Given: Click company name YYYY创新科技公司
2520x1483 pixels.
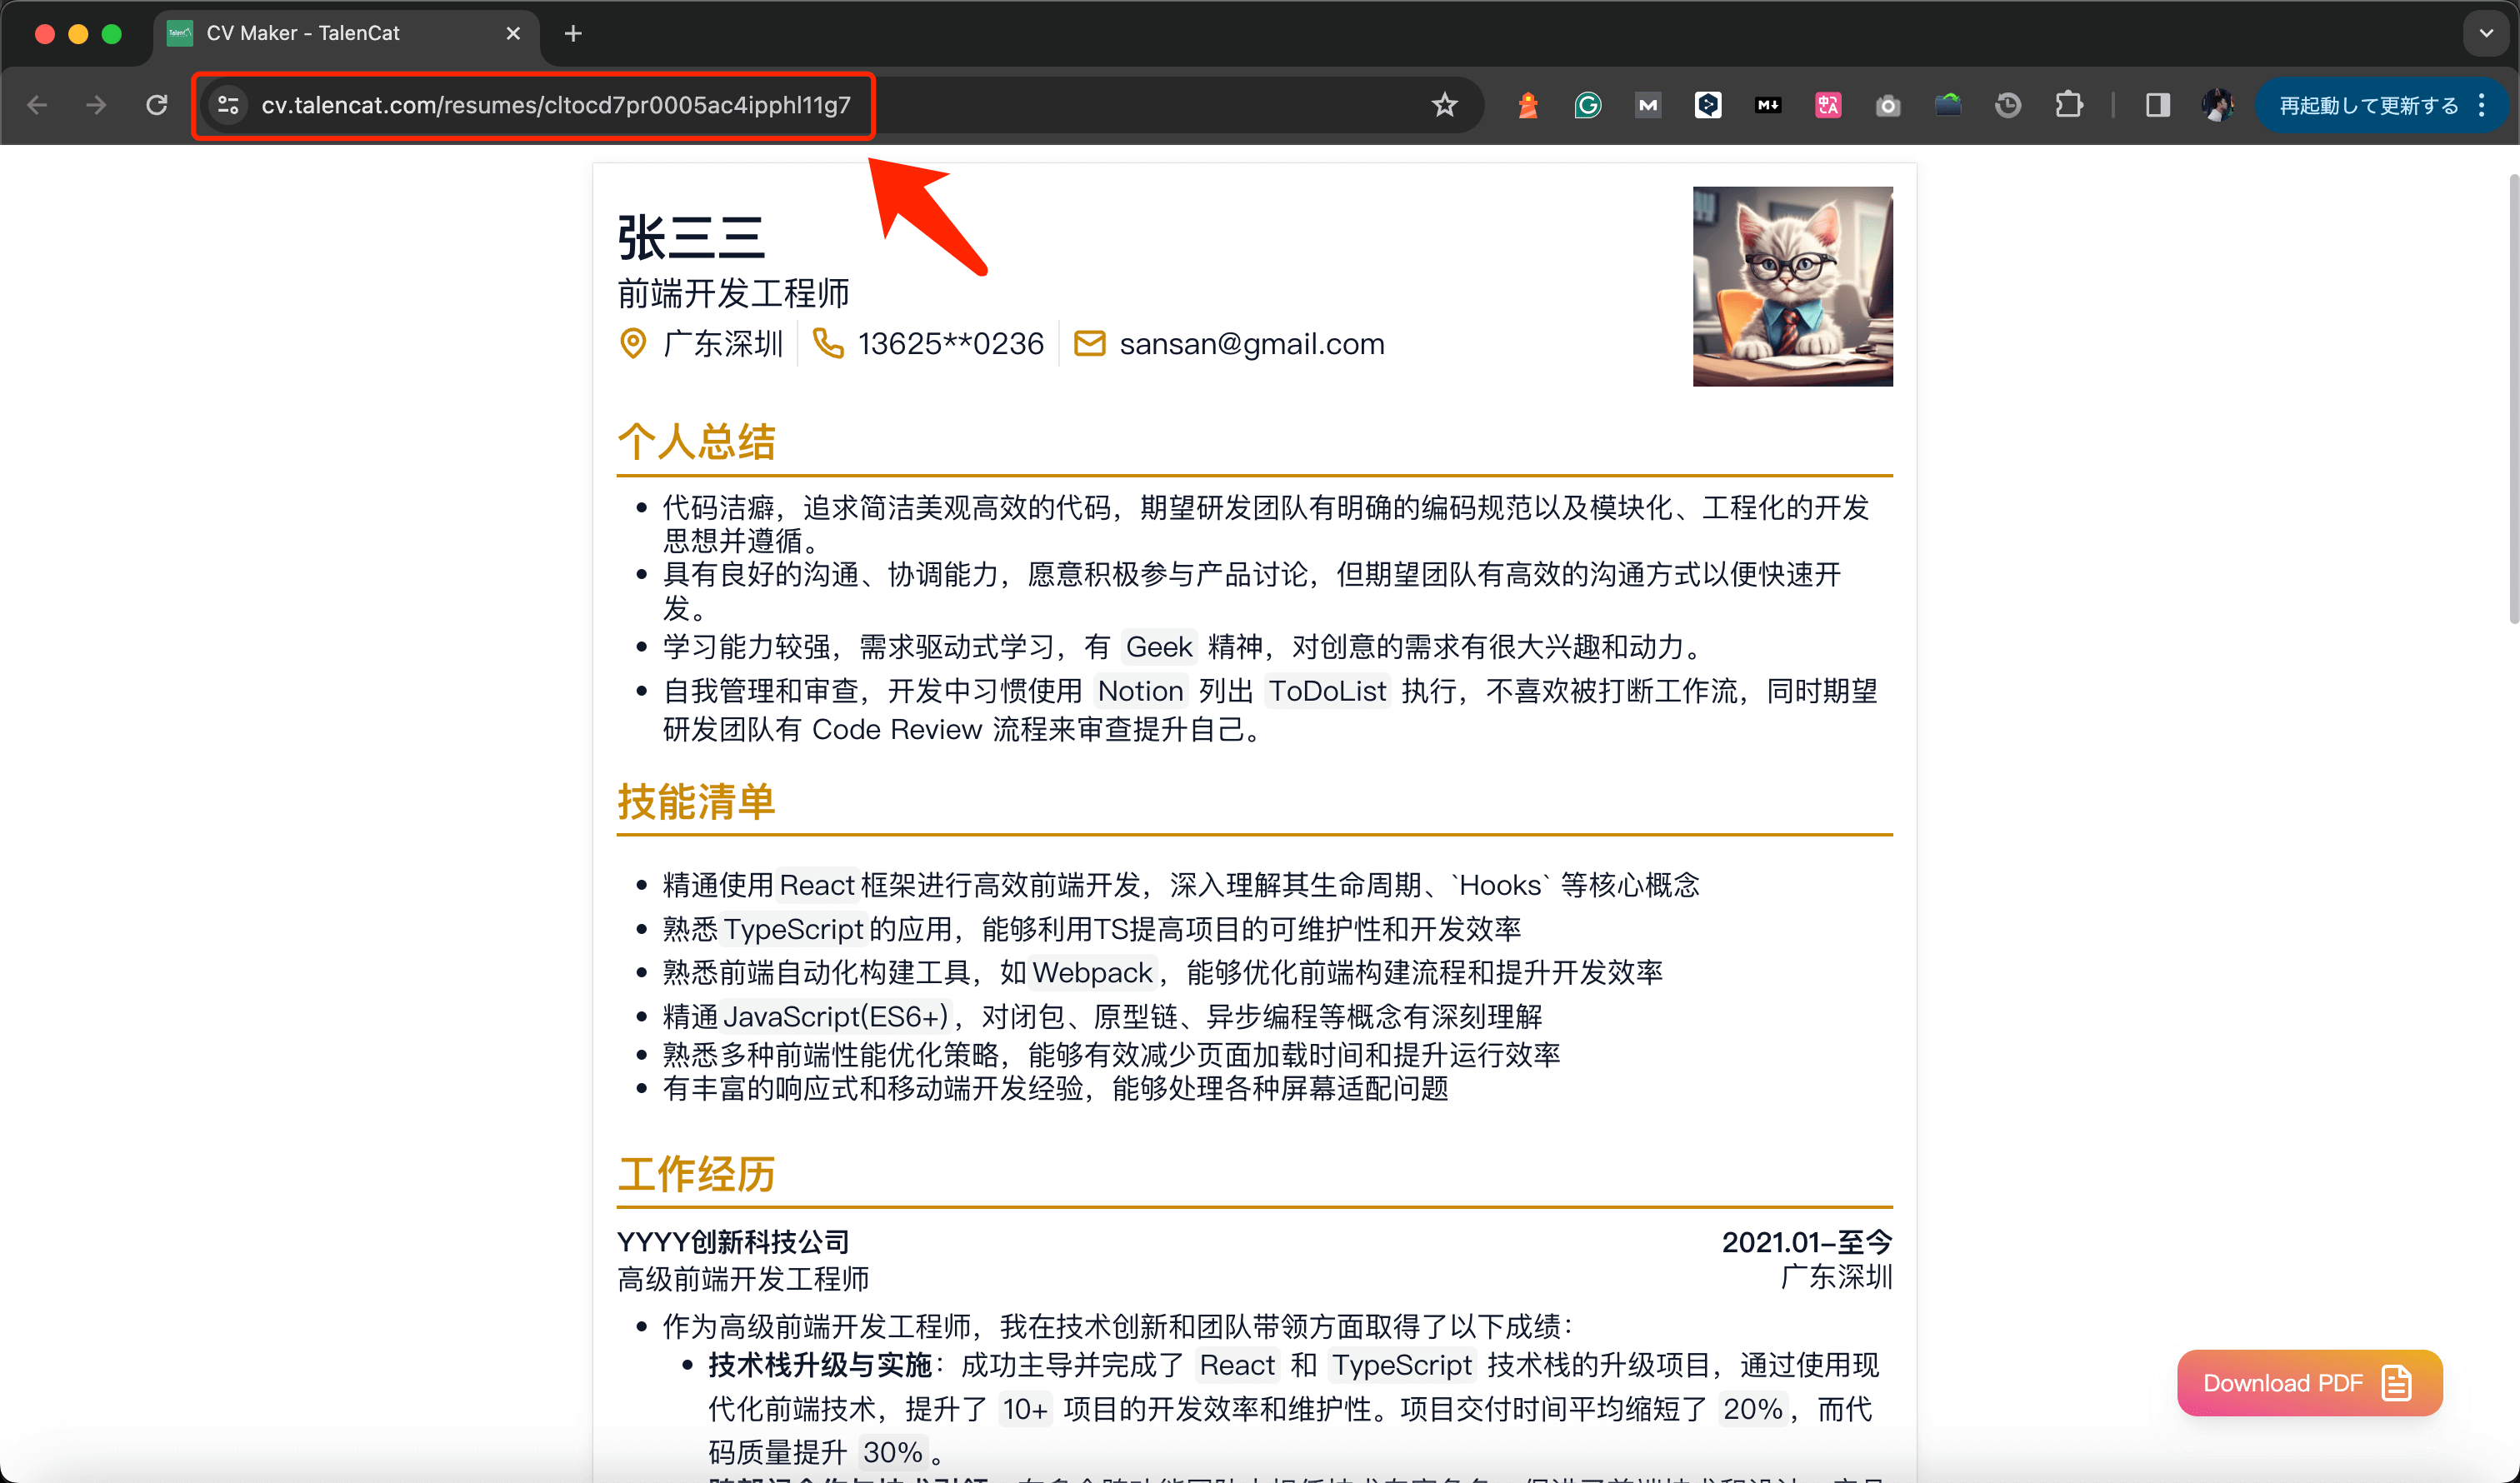Looking at the screenshot, I should (733, 1241).
